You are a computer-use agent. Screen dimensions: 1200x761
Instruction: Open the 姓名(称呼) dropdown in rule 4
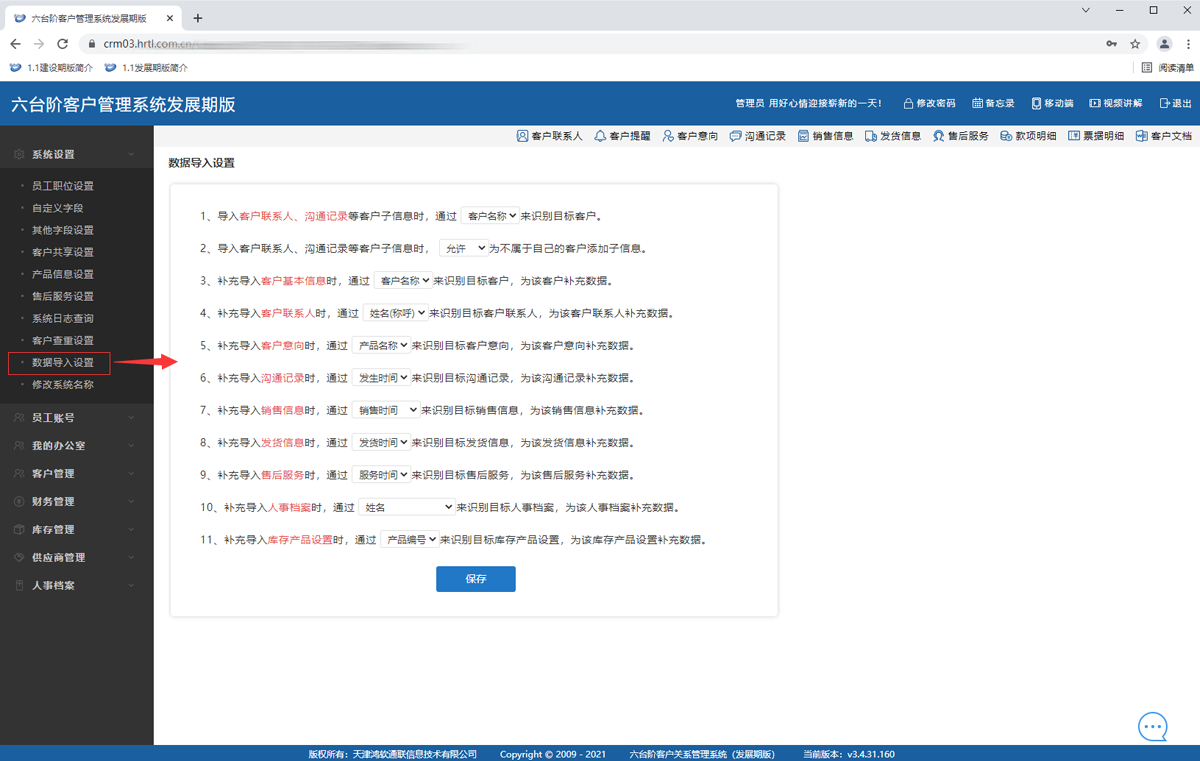pyautogui.click(x=395, y=313)
